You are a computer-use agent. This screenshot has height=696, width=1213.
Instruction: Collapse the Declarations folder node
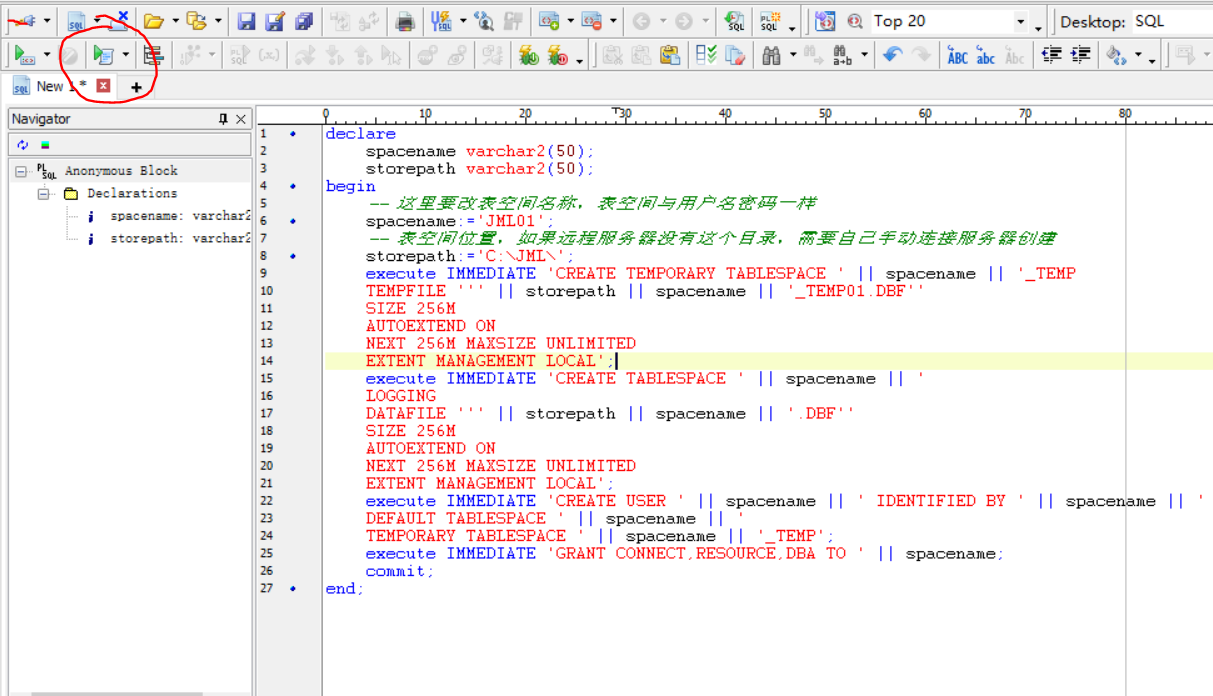[44, 193]
